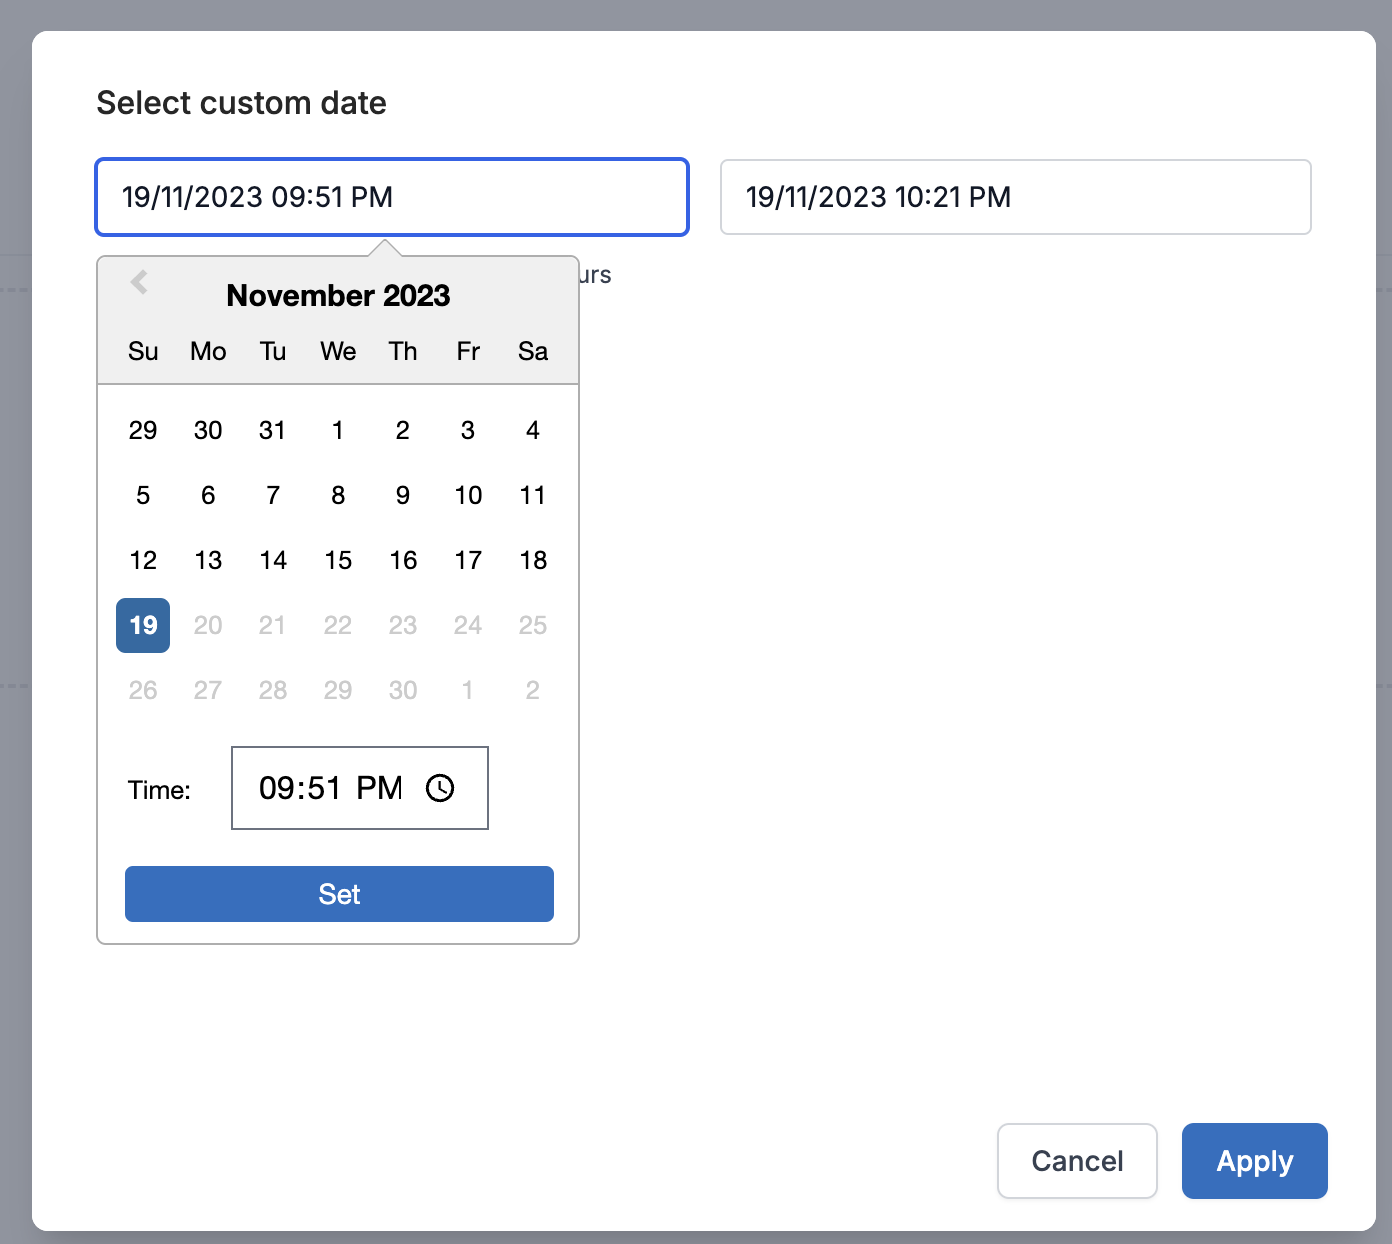Click the November 2023 month header
Viewport: 1392px width, 1244px height.
tap(338, 295)
